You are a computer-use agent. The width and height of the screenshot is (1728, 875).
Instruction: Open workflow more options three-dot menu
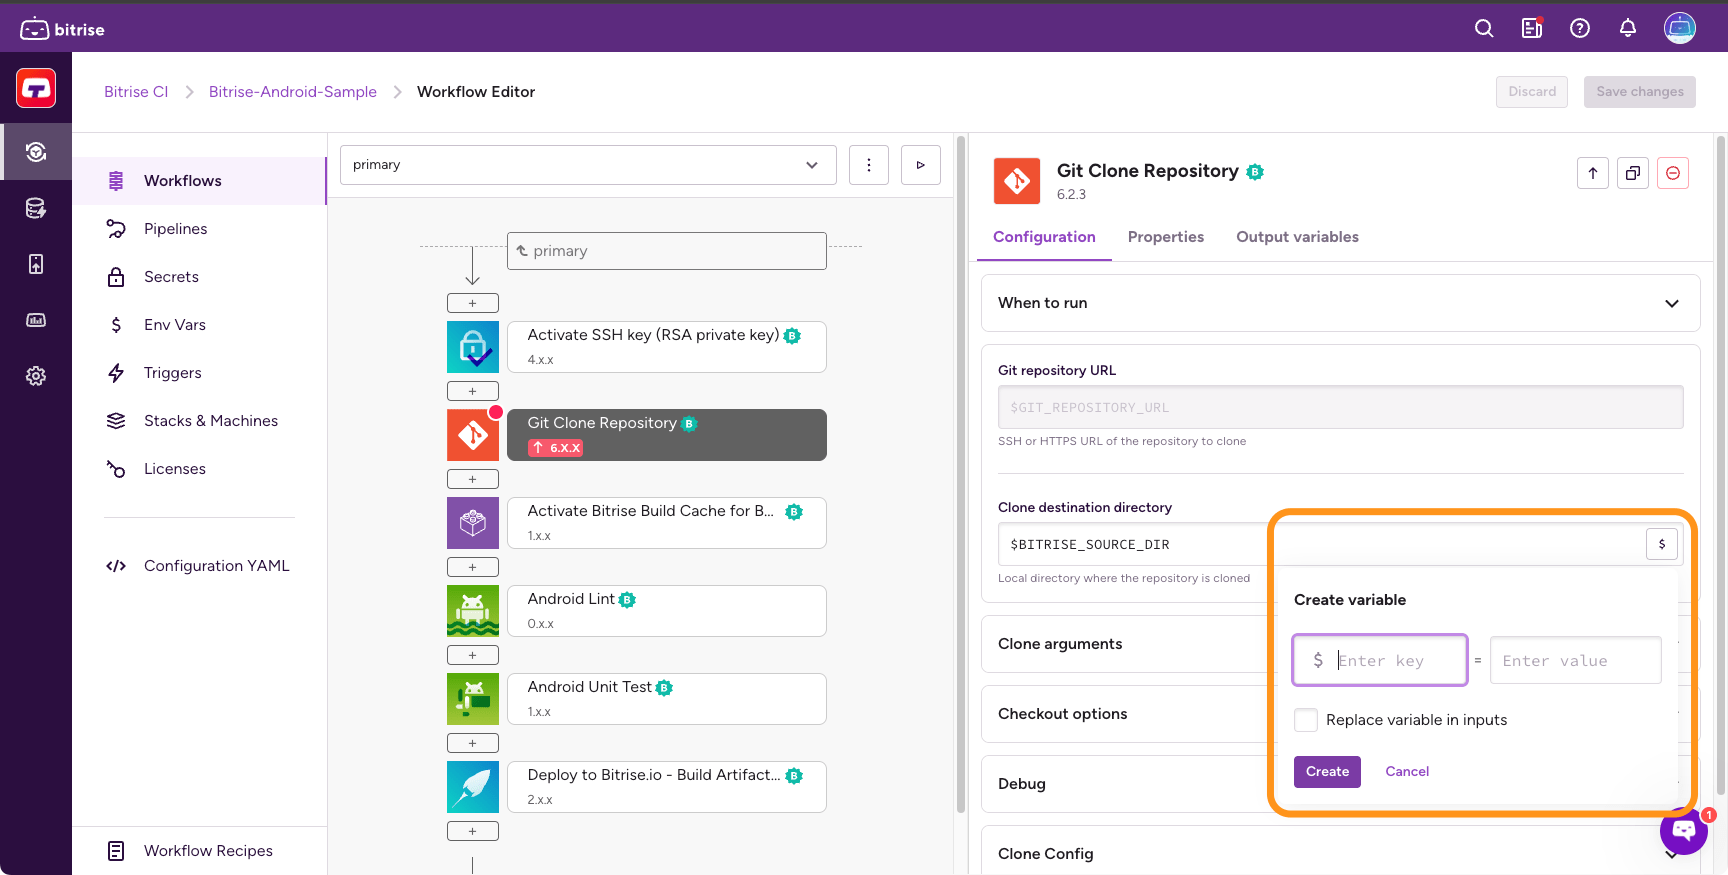click(869, 165)
